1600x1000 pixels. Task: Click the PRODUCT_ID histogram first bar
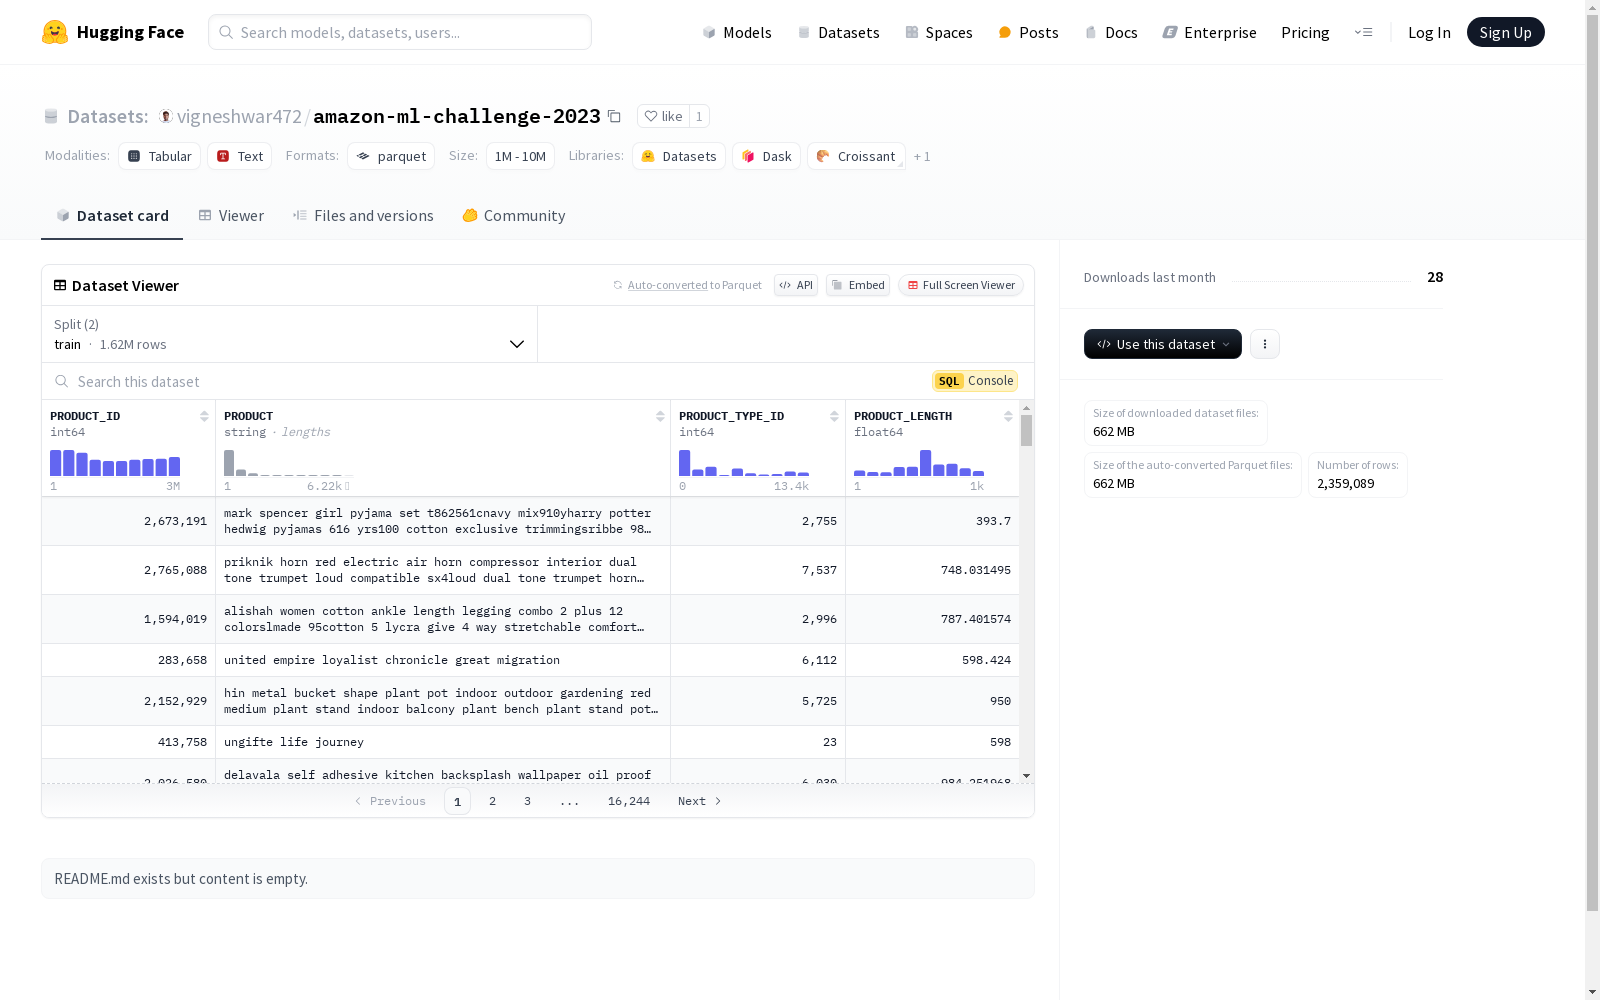pos(56,463)
